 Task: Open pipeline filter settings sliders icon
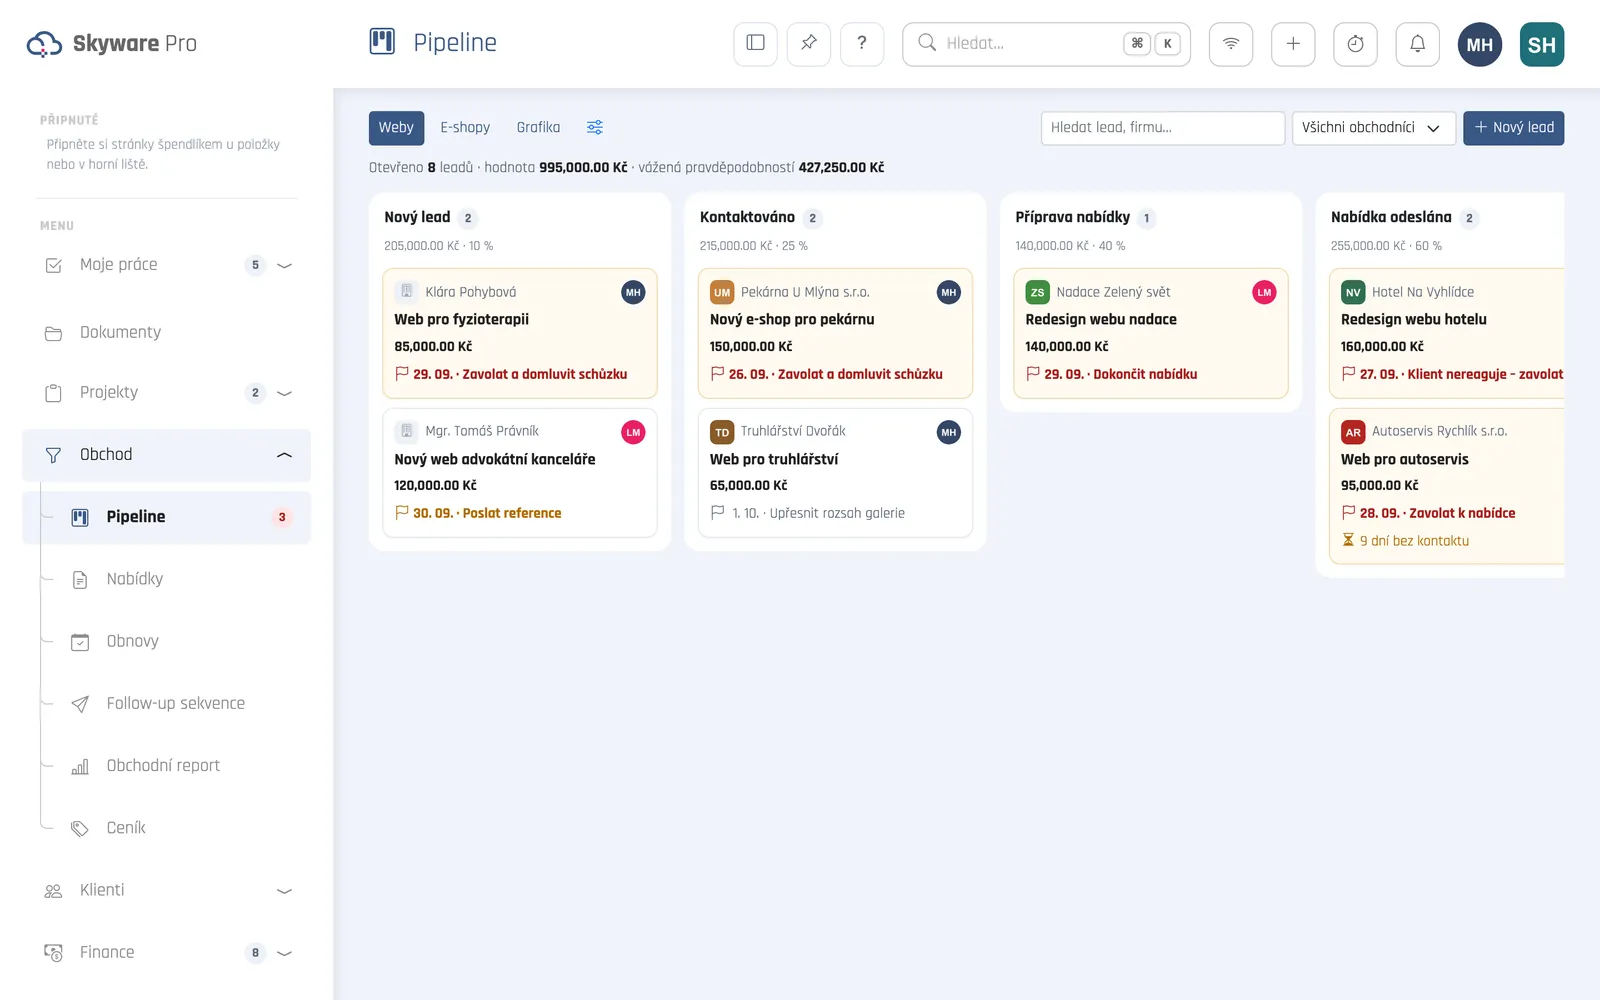pos(594,127)
